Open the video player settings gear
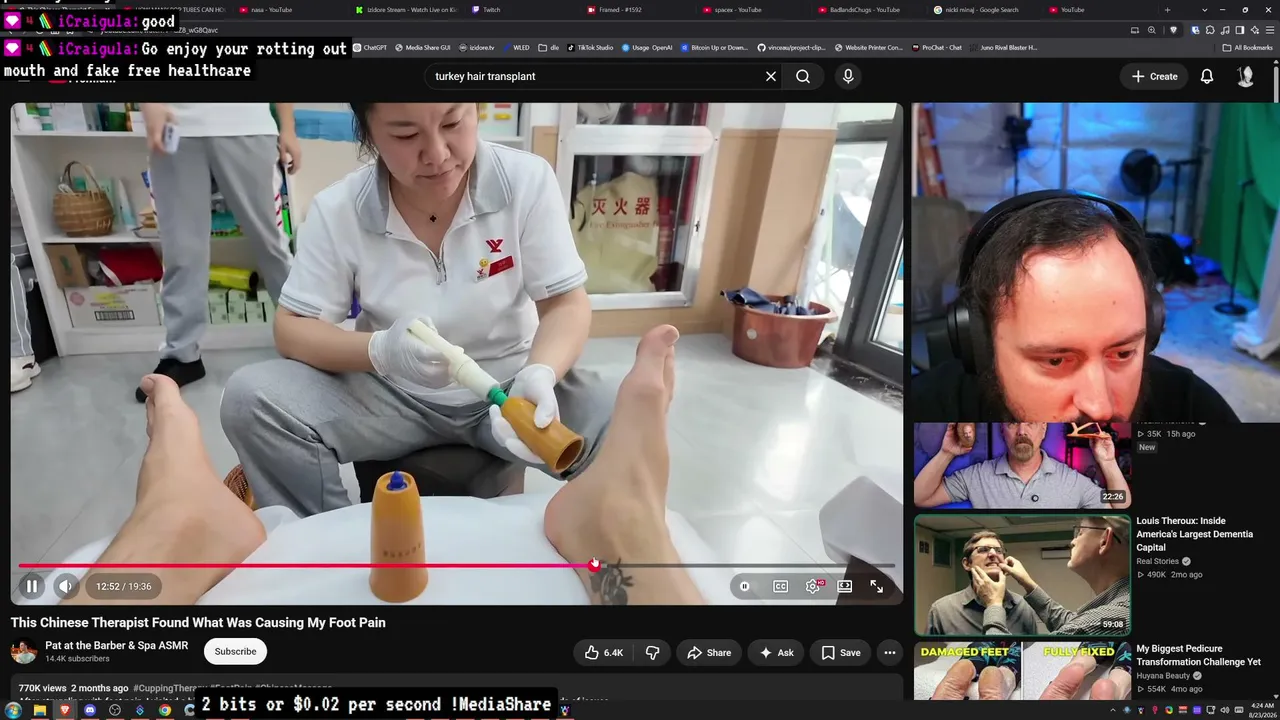 coord(813,586)
